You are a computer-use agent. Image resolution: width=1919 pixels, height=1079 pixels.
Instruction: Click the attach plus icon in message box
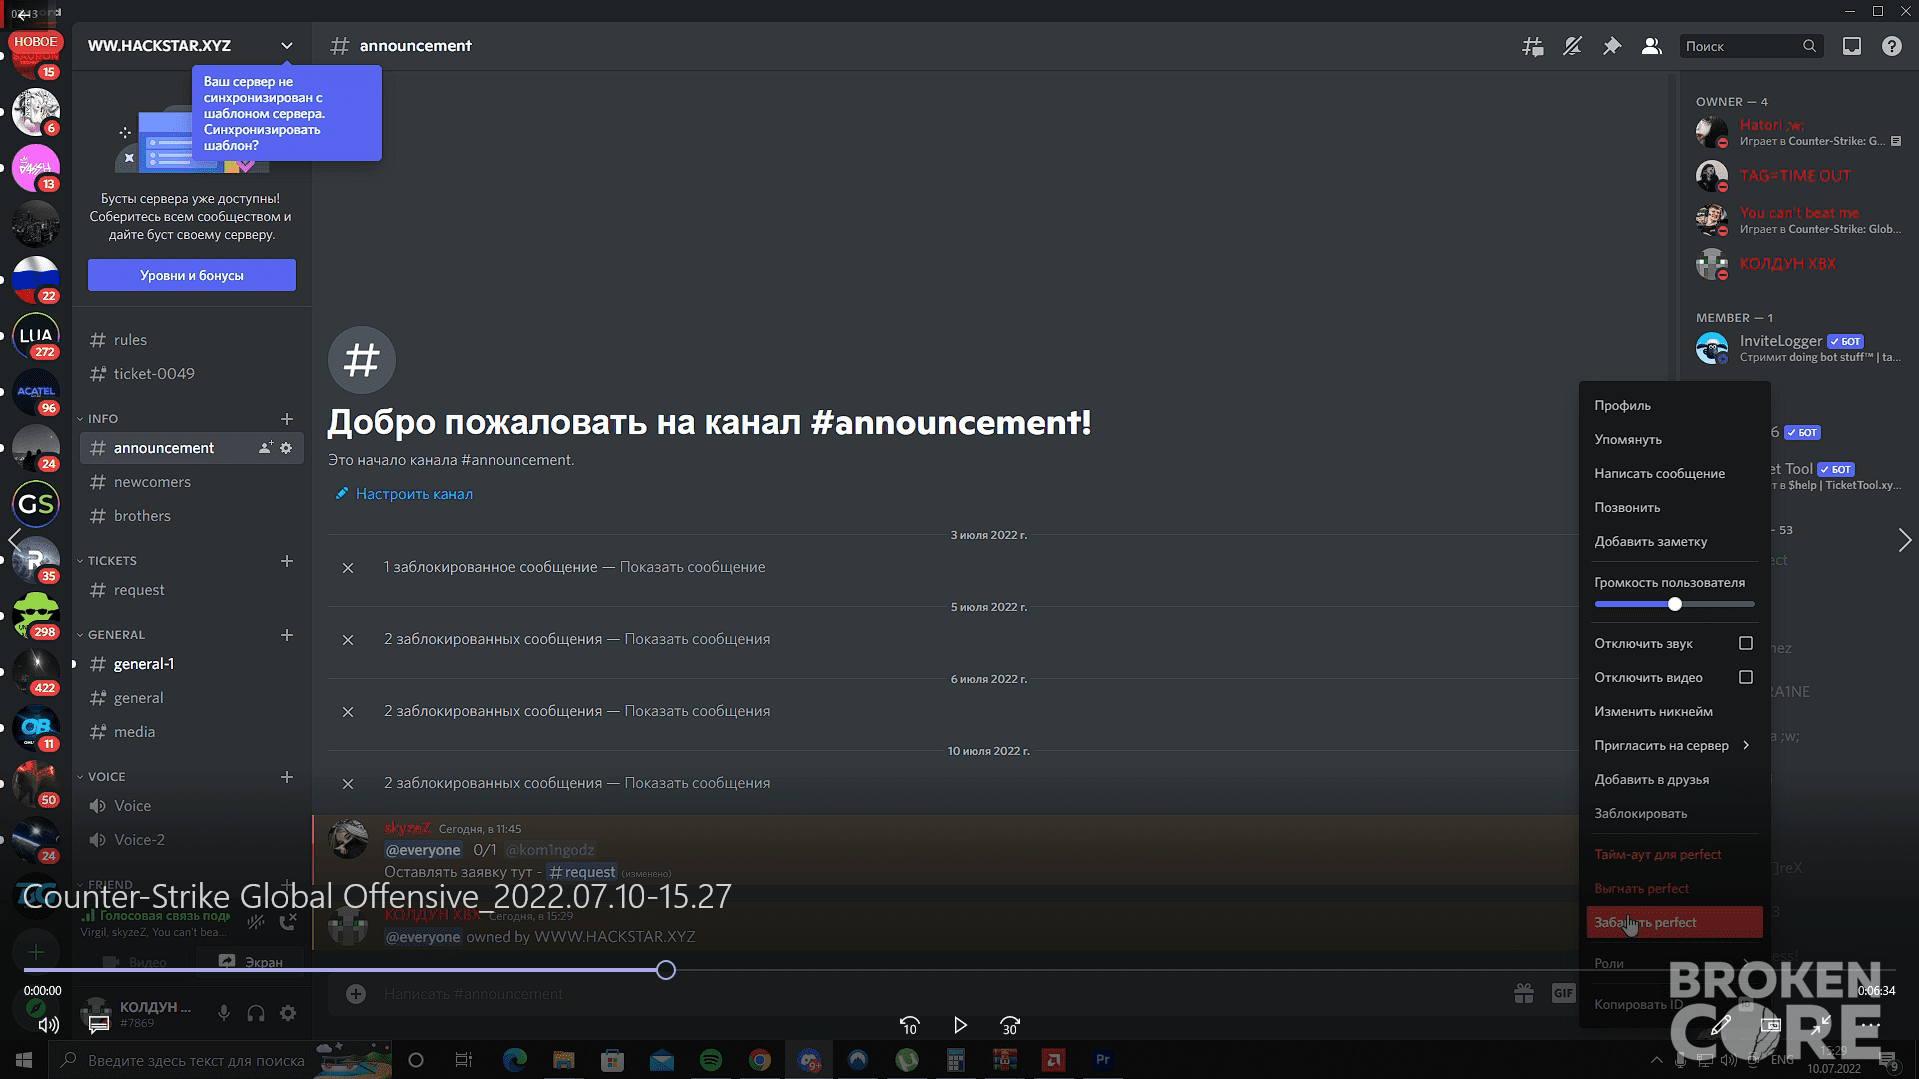pyautogui.click(x=355, y=993)
